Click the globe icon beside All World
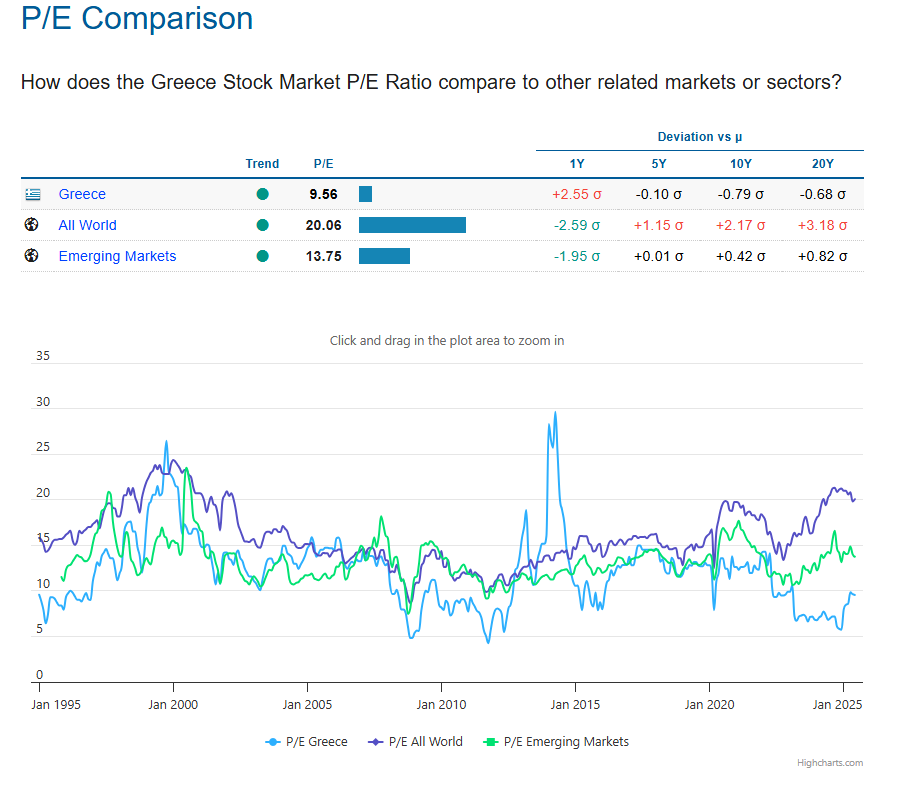921x786 pixels. point(32,225)
